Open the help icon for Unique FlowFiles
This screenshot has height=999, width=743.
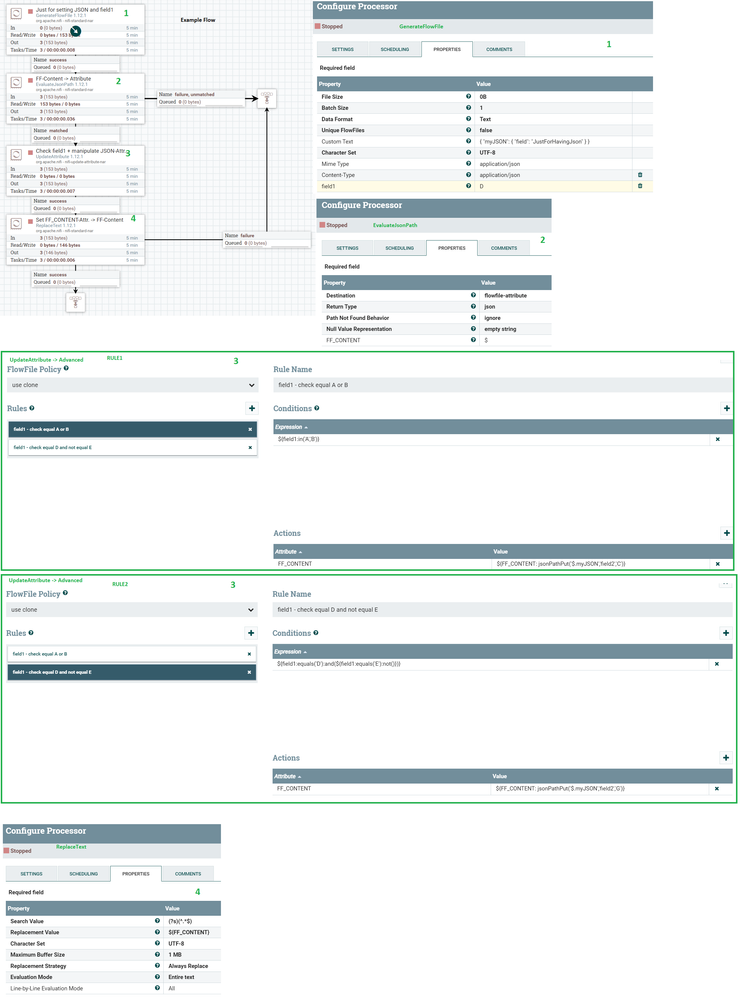click(468, 130)
